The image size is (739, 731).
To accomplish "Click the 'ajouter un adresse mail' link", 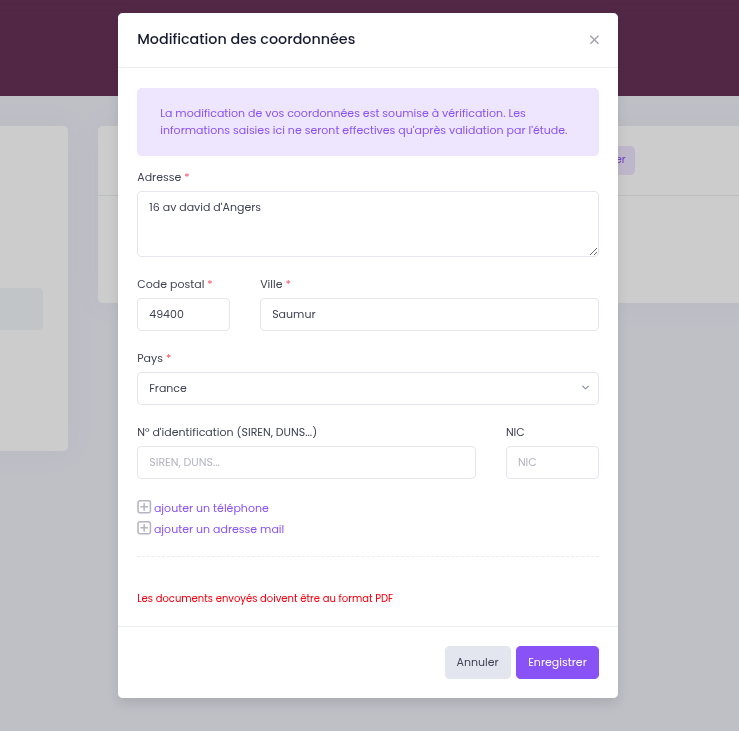I will coord(219,529).
